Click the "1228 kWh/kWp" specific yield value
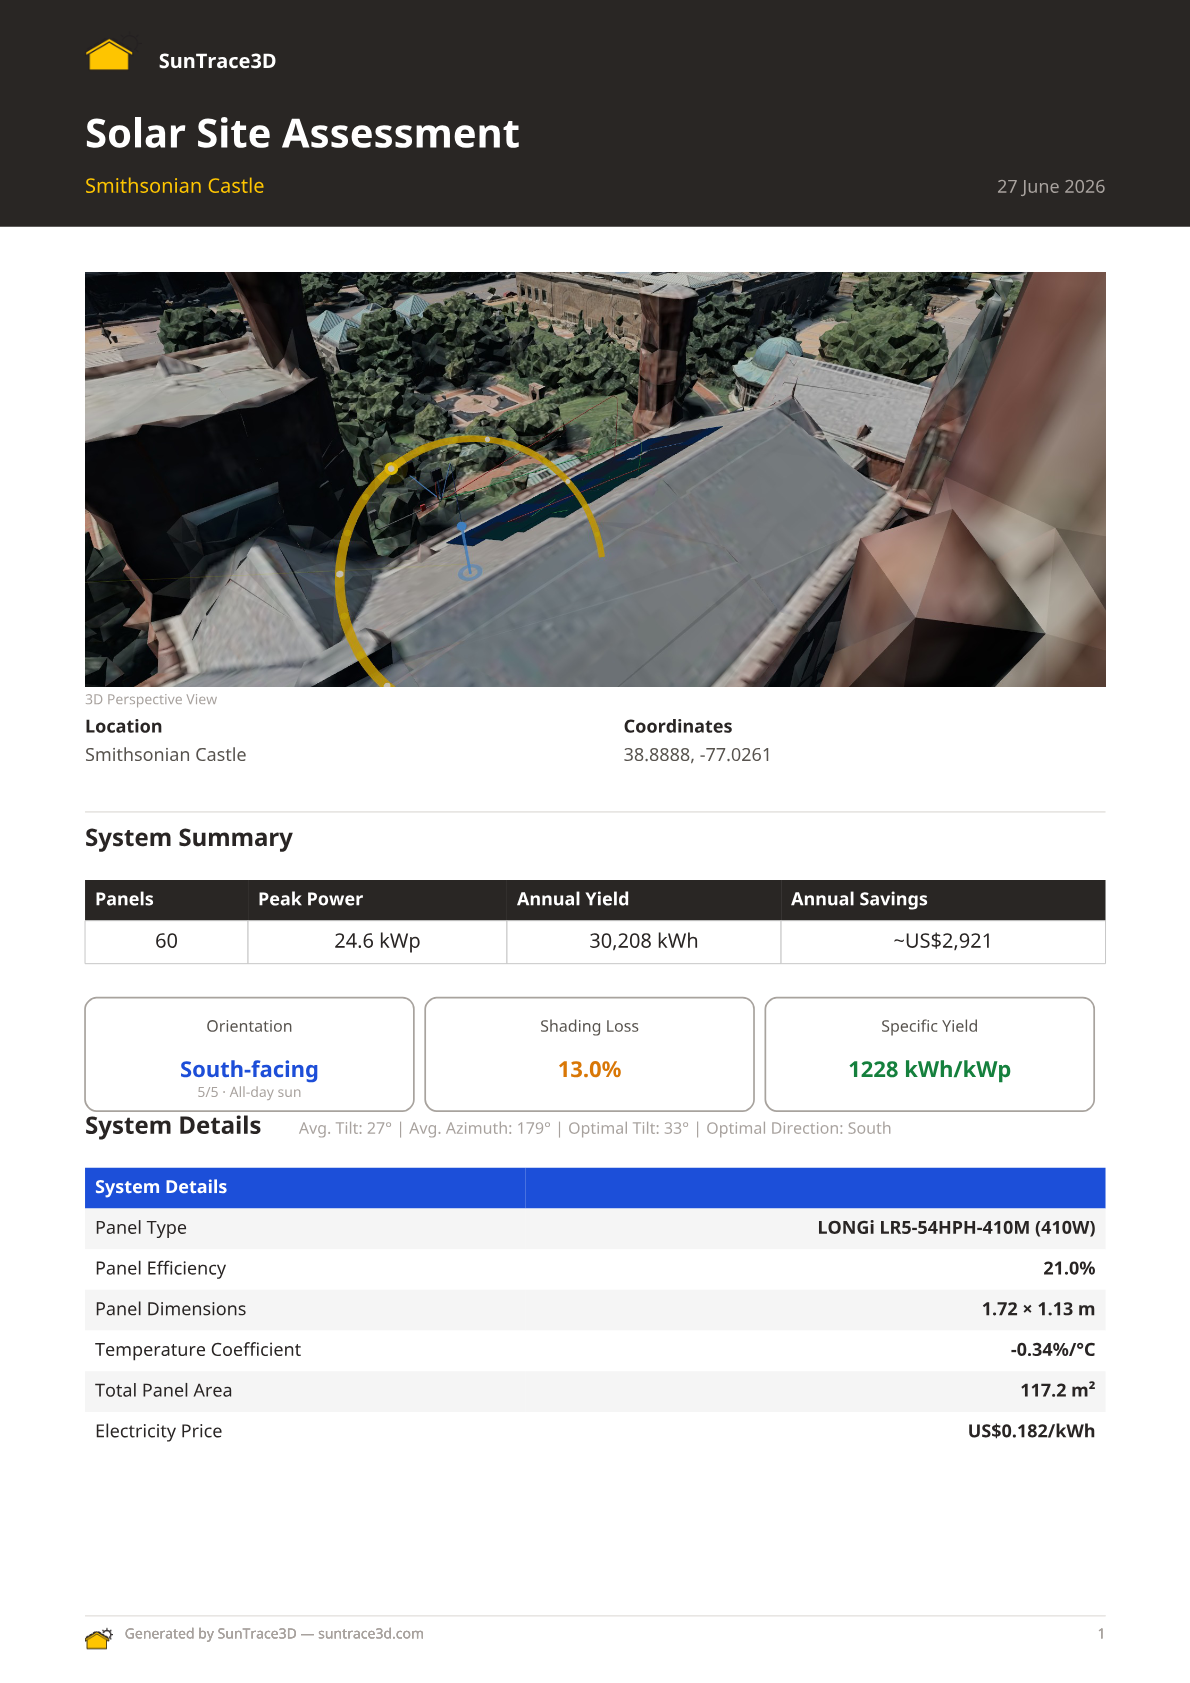The width and height of the screenshot is (1190, 1683). [929, 1069]
